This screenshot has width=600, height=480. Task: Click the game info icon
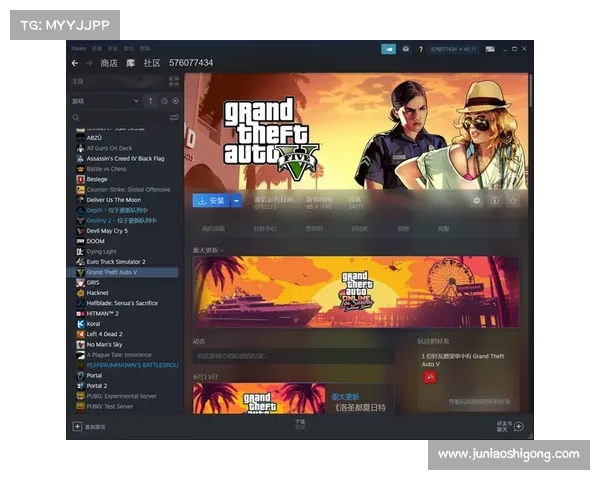pos(494,200)
